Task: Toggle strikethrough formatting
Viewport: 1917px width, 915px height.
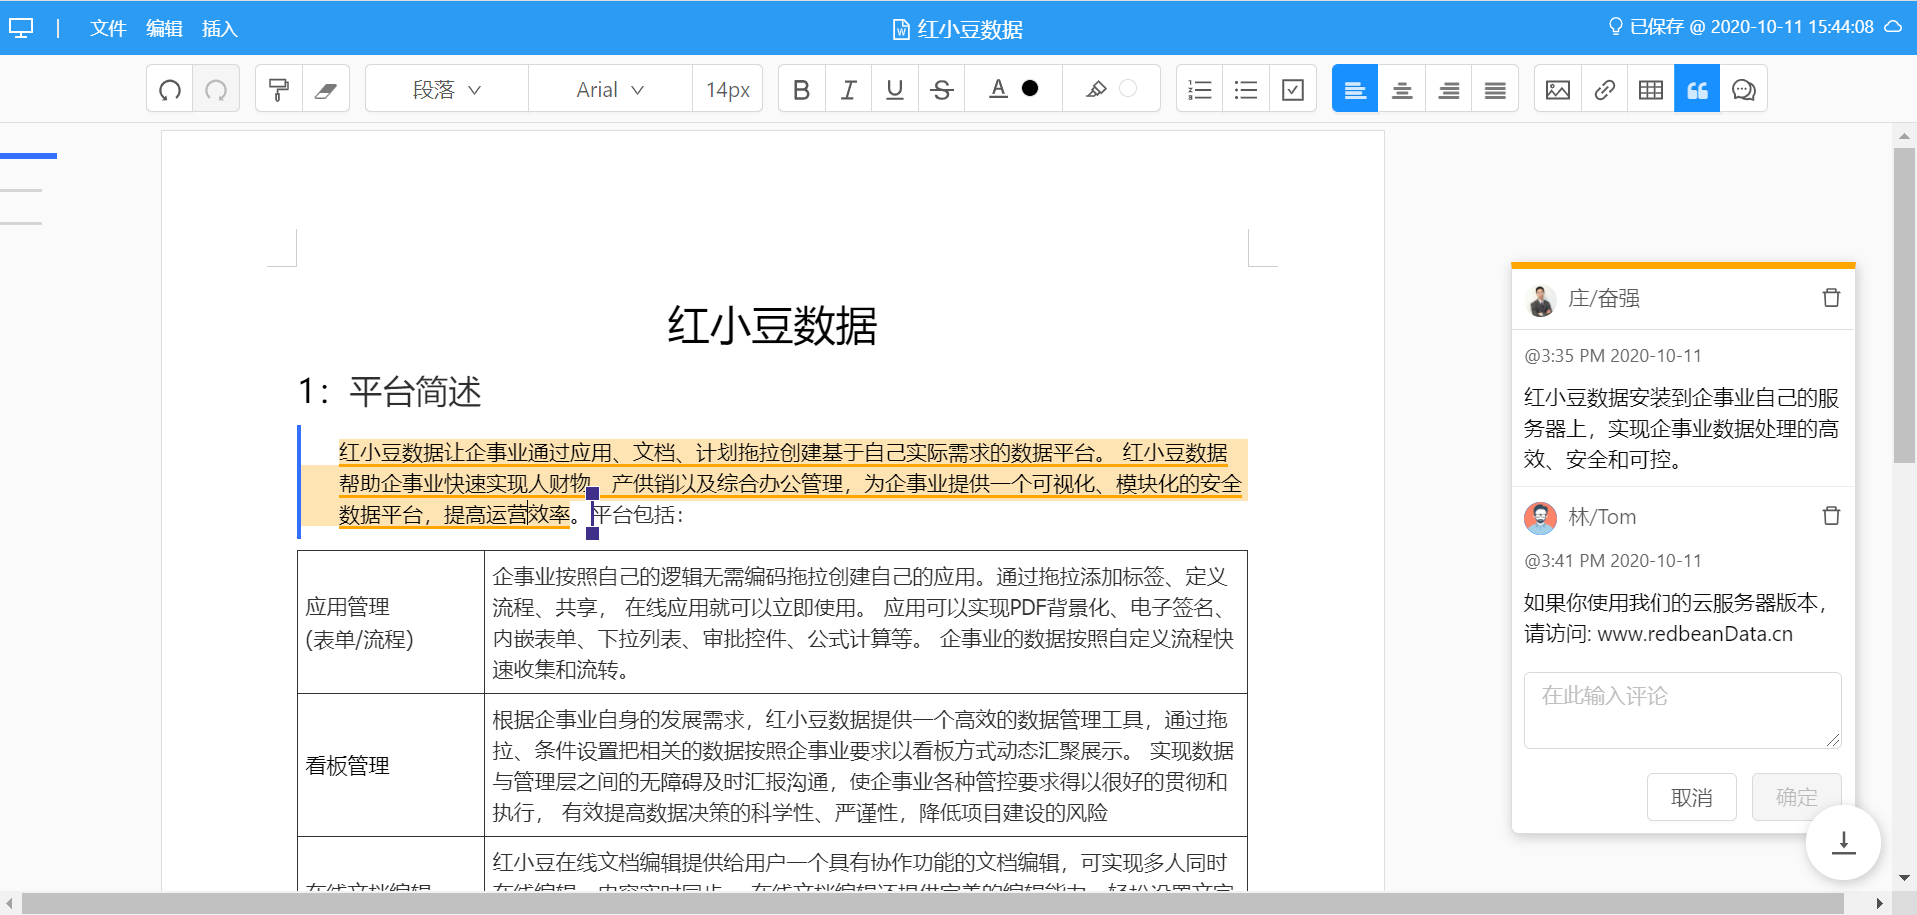Action: tap(941, 90)
